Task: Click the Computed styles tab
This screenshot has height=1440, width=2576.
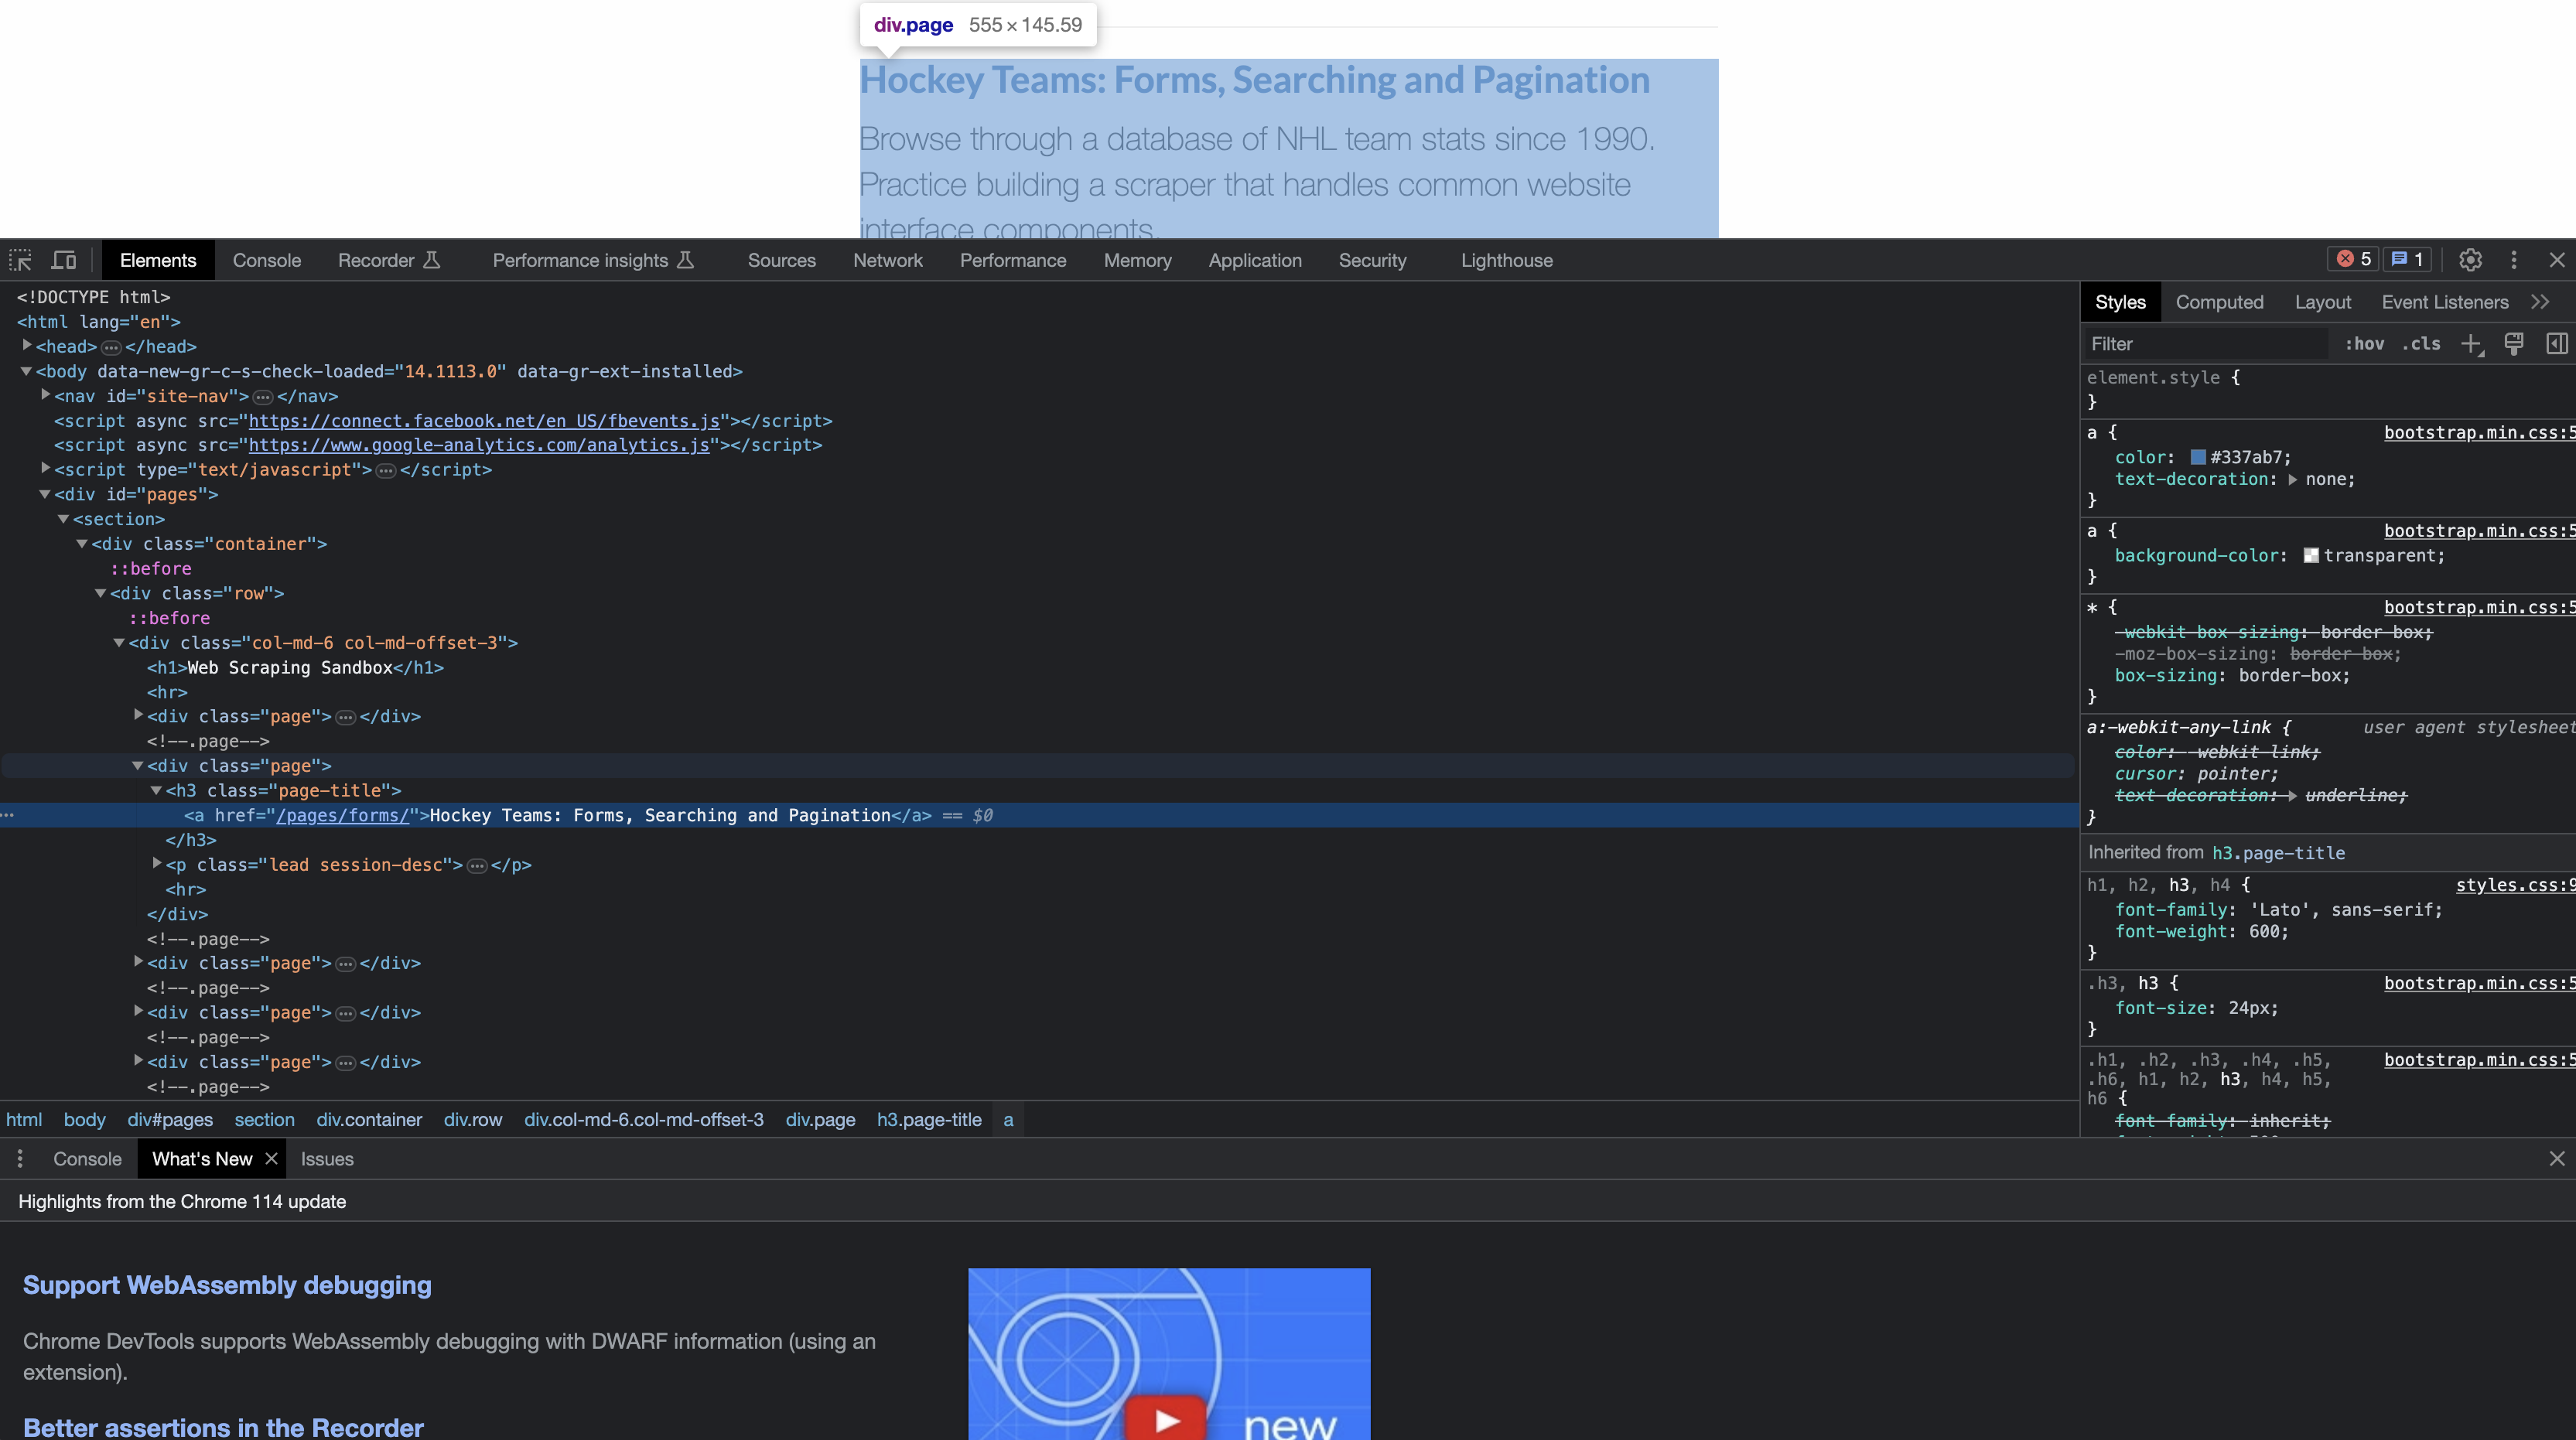Action: click(x=2219, y=301)
